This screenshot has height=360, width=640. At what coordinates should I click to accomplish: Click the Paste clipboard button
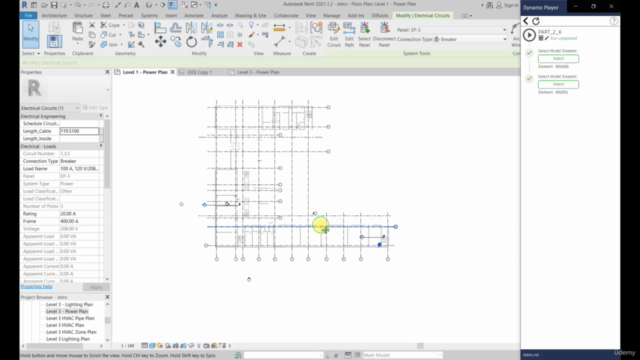pyautogui.click(x=77, y=32)
